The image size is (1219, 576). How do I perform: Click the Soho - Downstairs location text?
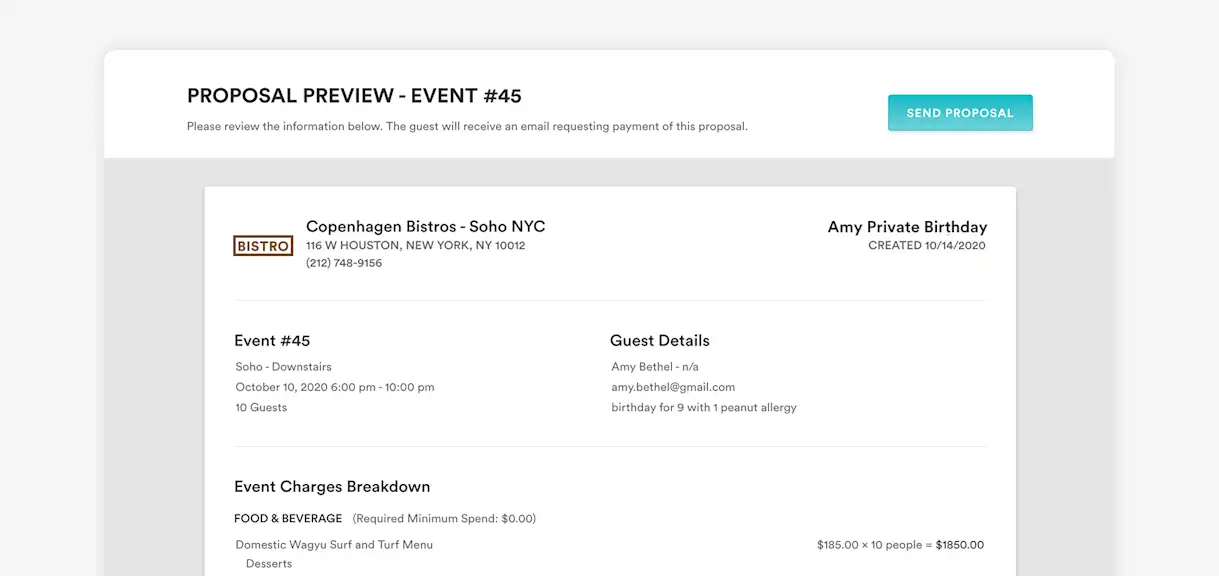pyautogui.click(x=283, y=367)
